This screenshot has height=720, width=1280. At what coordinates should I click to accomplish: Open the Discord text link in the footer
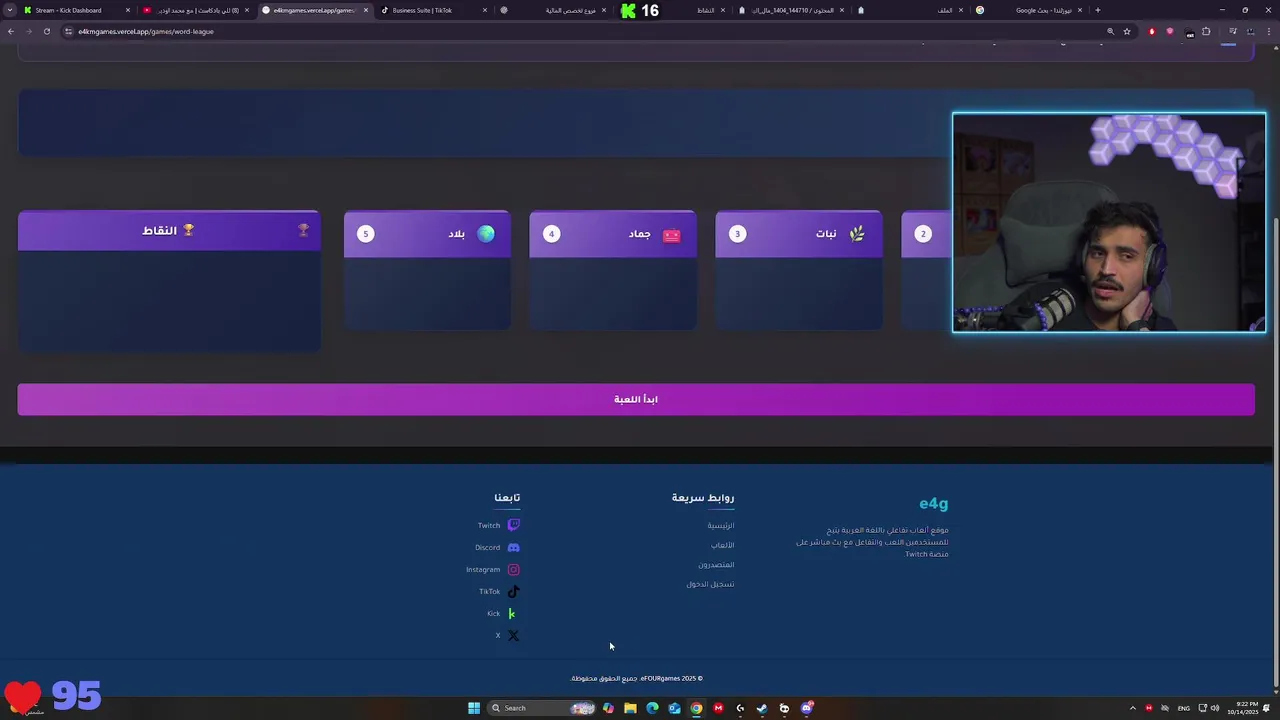pyautogui.click(x=487, y=547)
